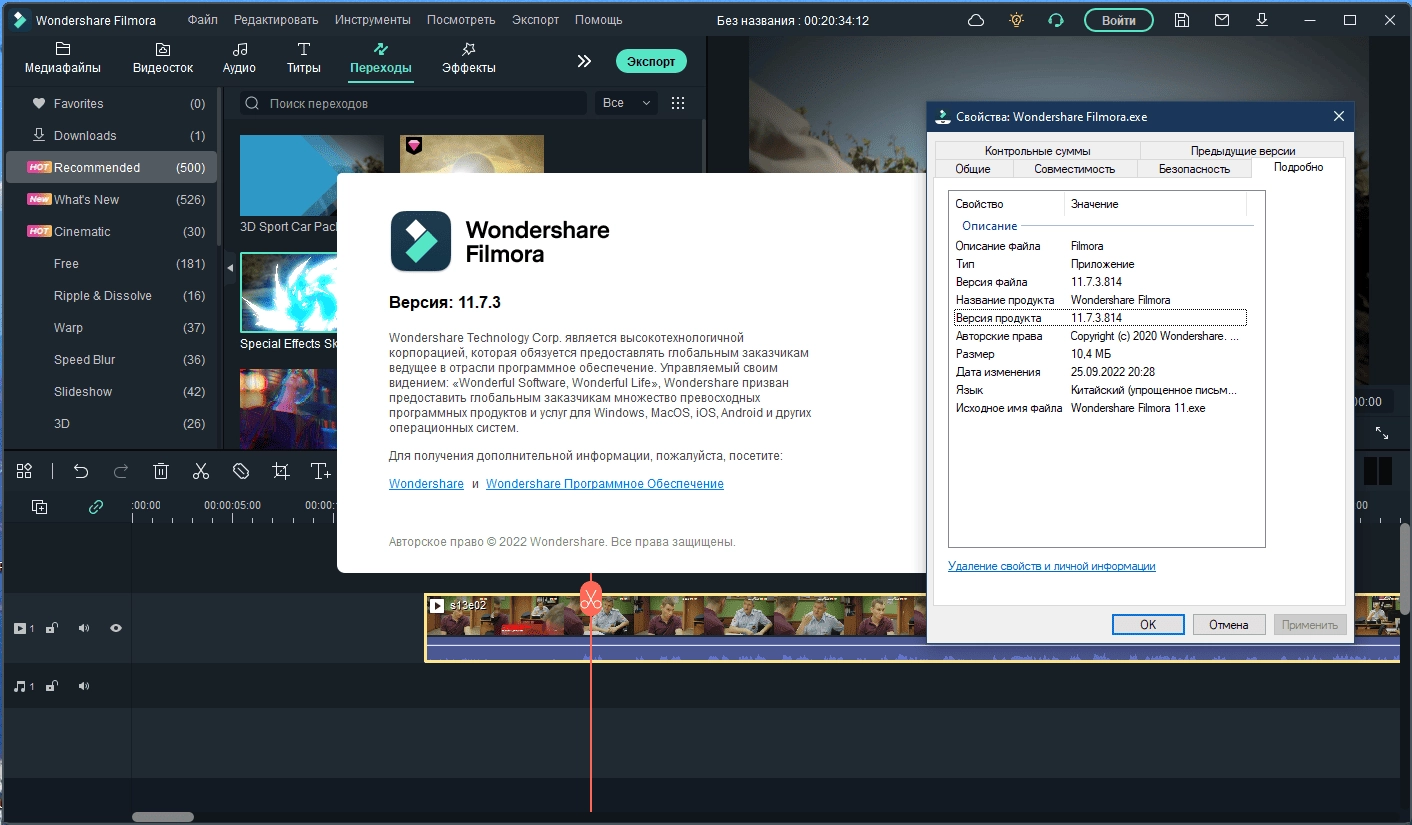
Task: Click the red scissors playhead marker
Action: [591, 600]
